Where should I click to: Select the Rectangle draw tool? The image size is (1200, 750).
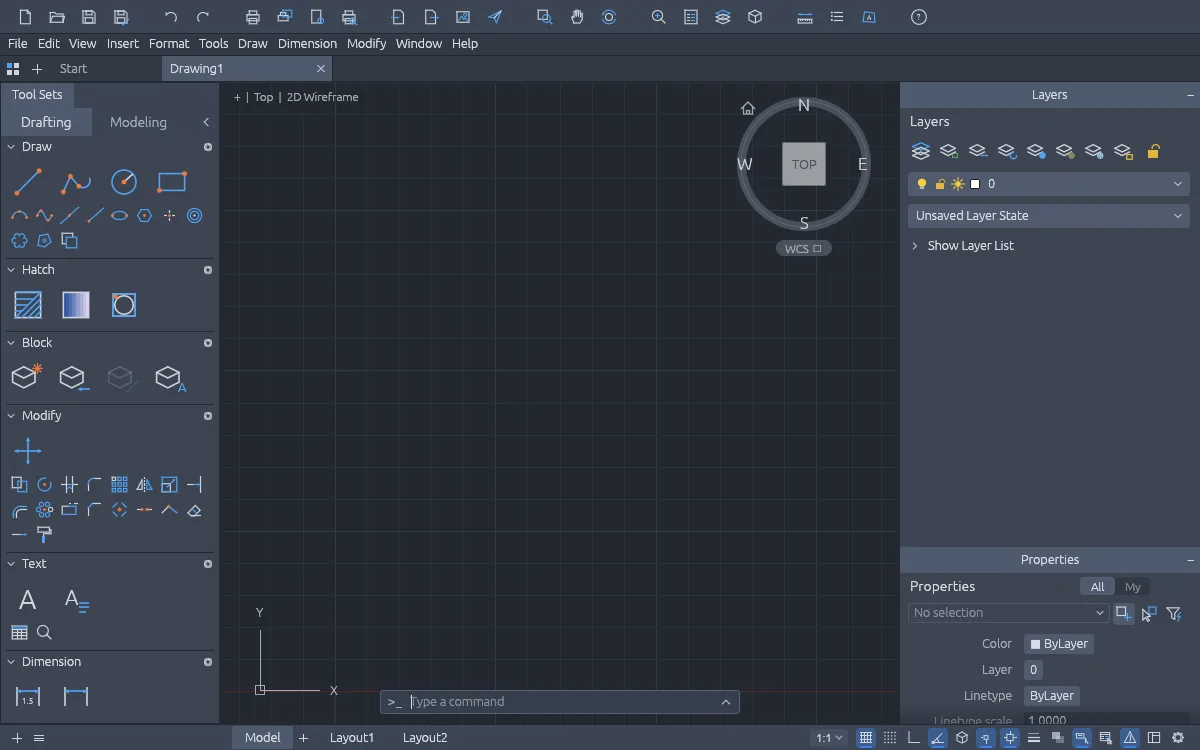coord(172,182)
